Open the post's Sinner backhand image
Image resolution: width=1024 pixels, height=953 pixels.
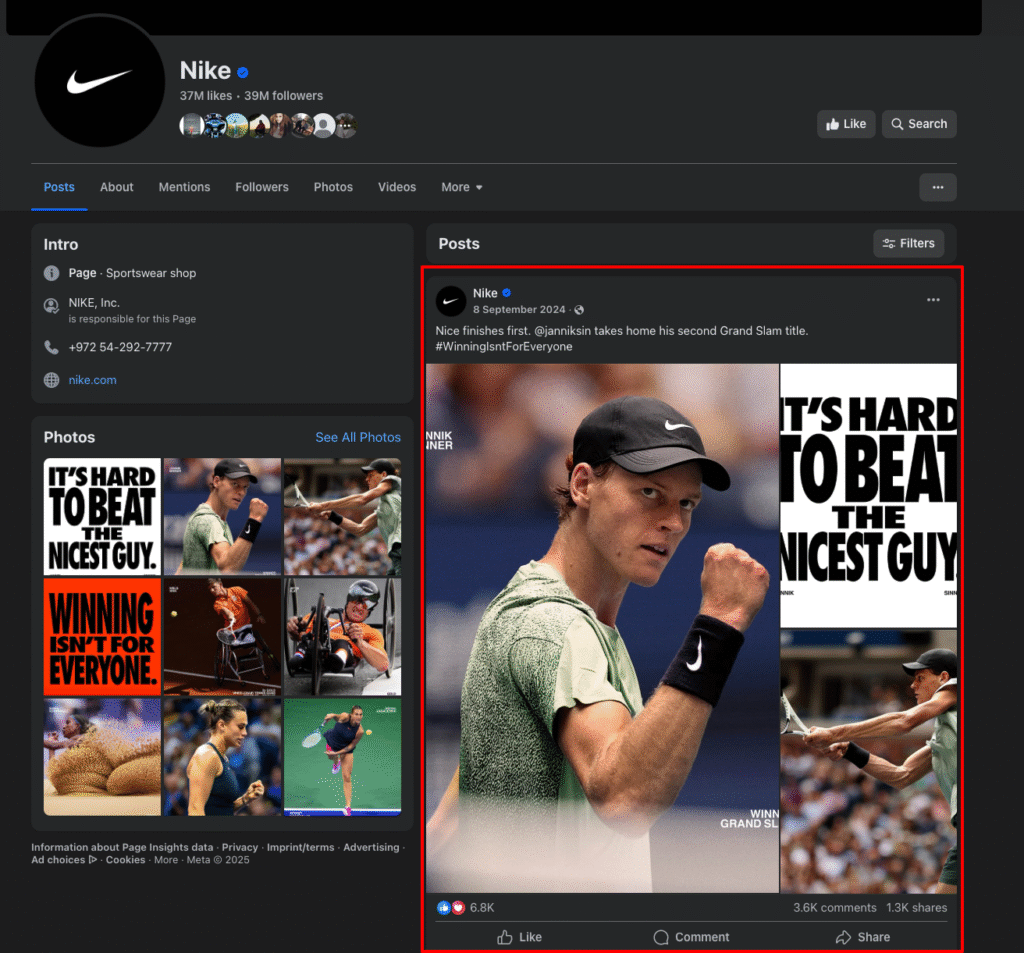pyautogui.click(x=869, y=762)
